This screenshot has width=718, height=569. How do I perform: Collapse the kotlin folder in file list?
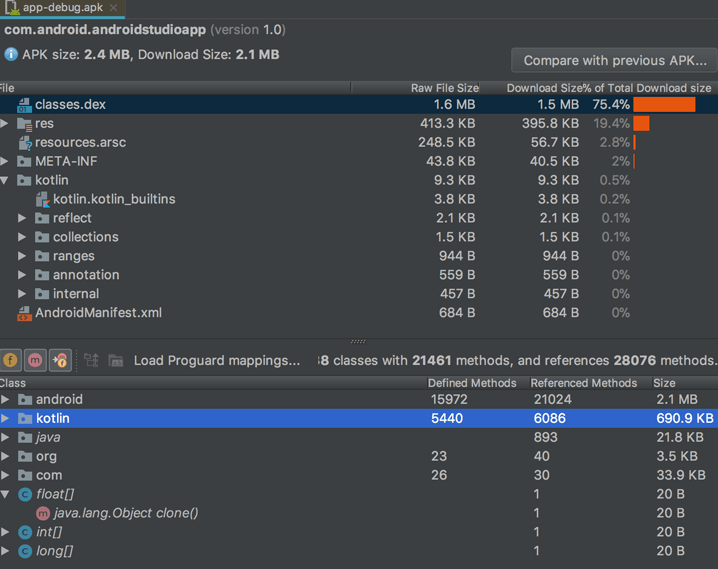[x=5, y=180]
